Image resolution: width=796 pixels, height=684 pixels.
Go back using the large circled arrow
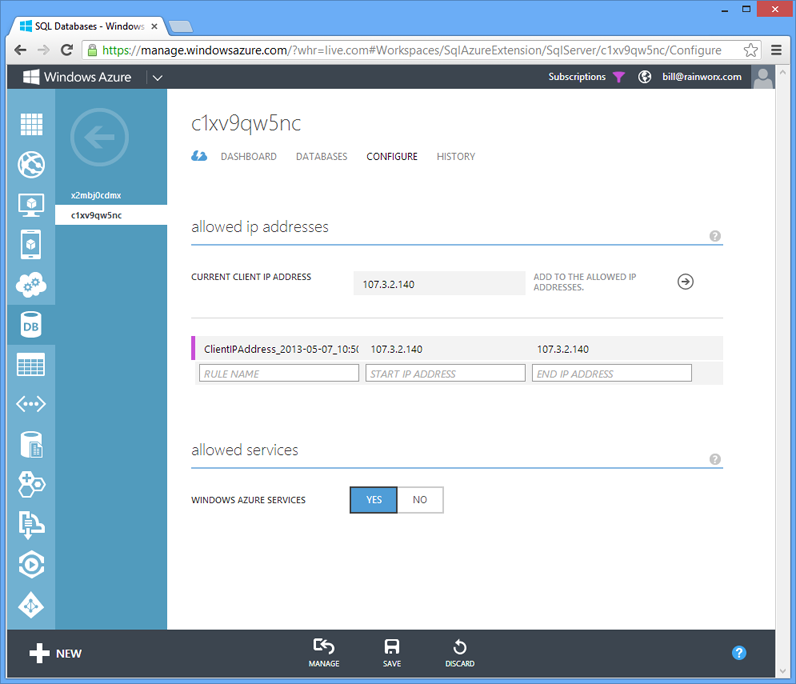[100, 137]
